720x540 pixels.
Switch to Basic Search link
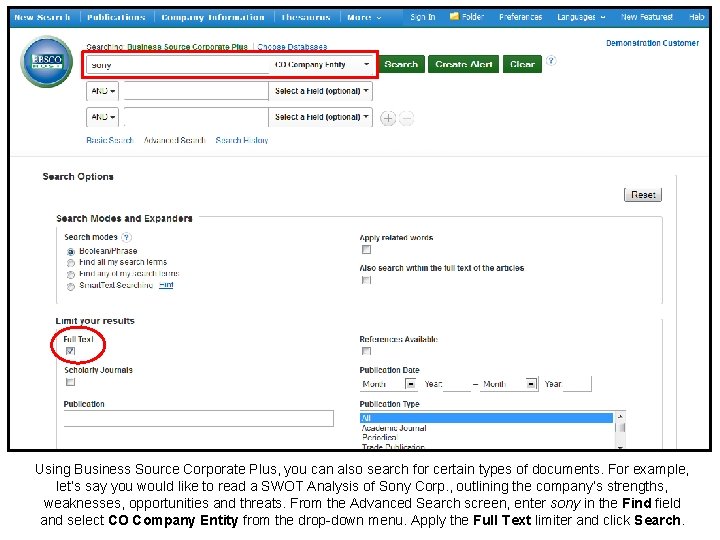110,140
